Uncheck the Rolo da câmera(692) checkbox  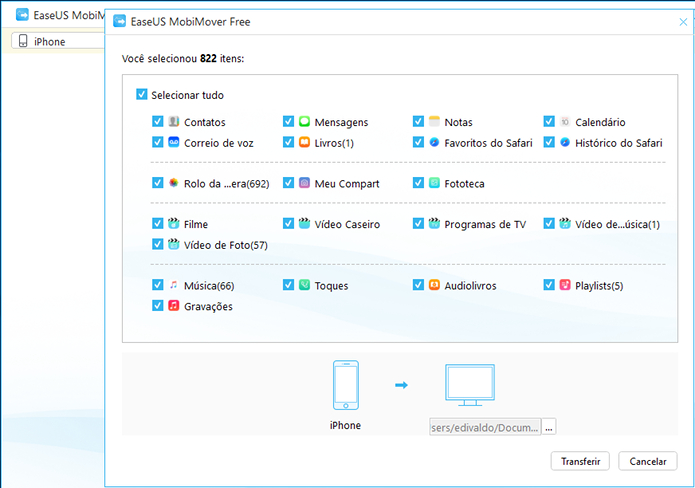[157, 183]
